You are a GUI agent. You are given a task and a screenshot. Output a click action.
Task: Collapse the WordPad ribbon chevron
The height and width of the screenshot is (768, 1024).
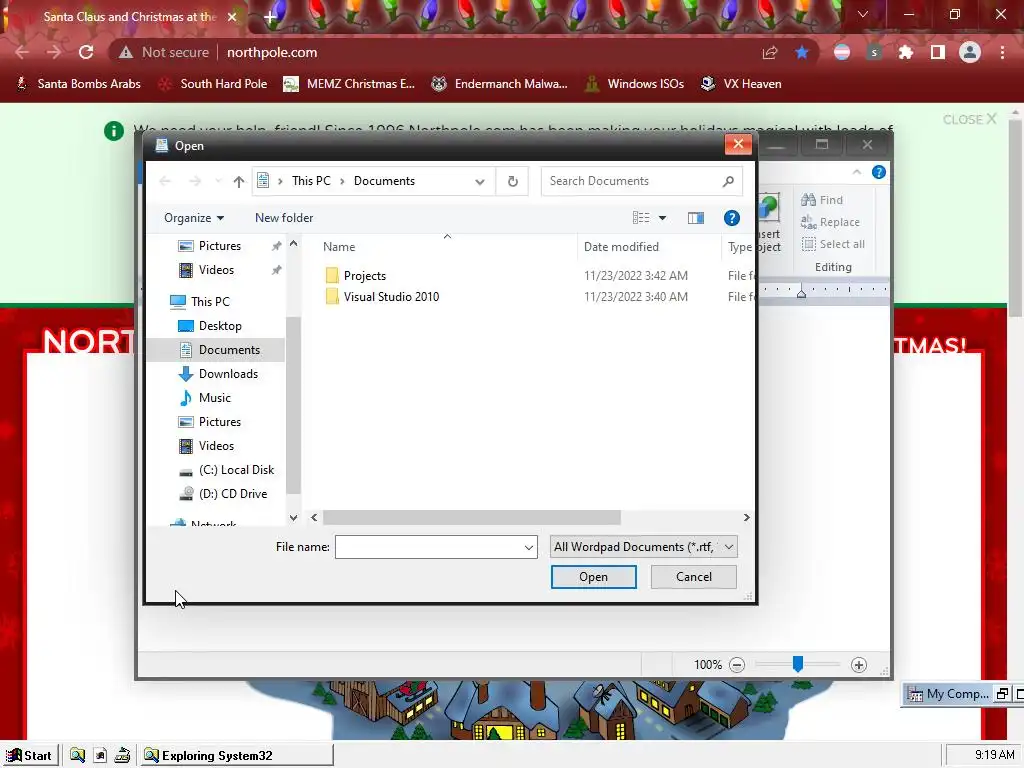857,172
